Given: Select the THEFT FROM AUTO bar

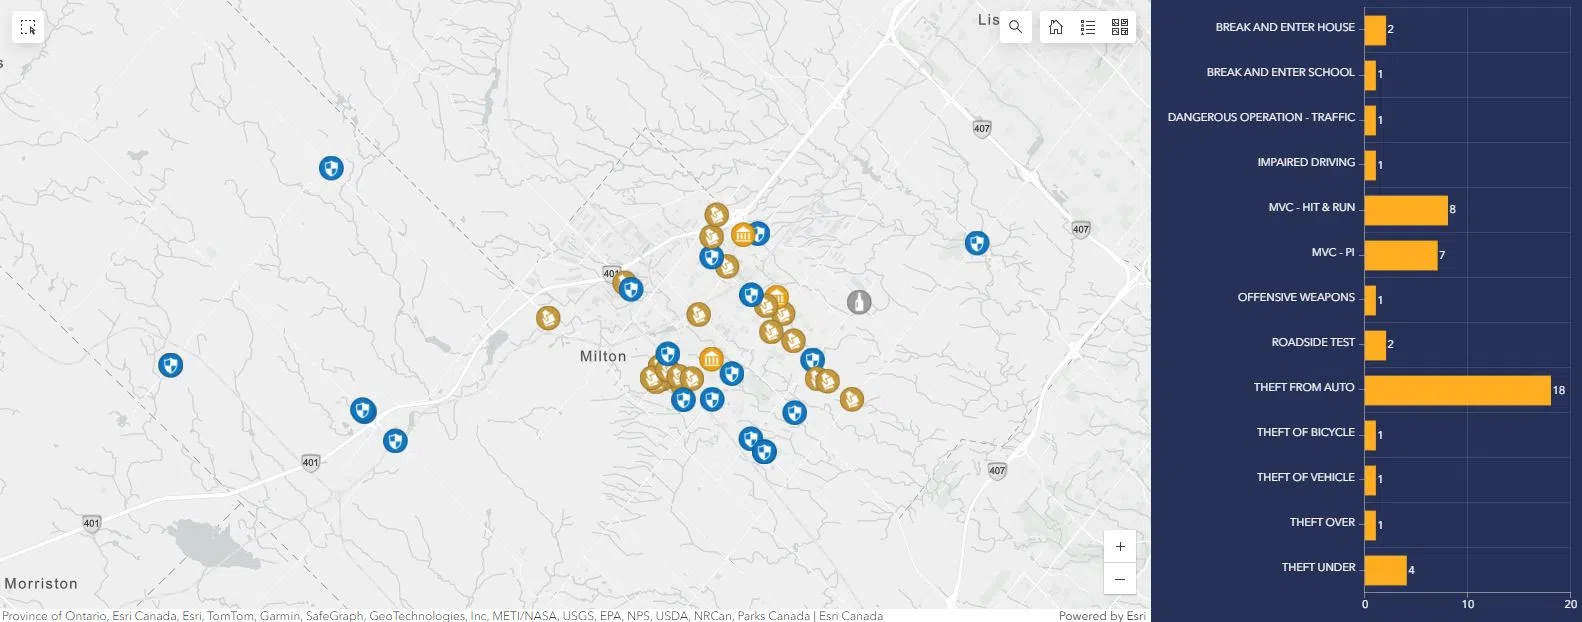Looking at the screenshot, I should [x=1457, y=390].
